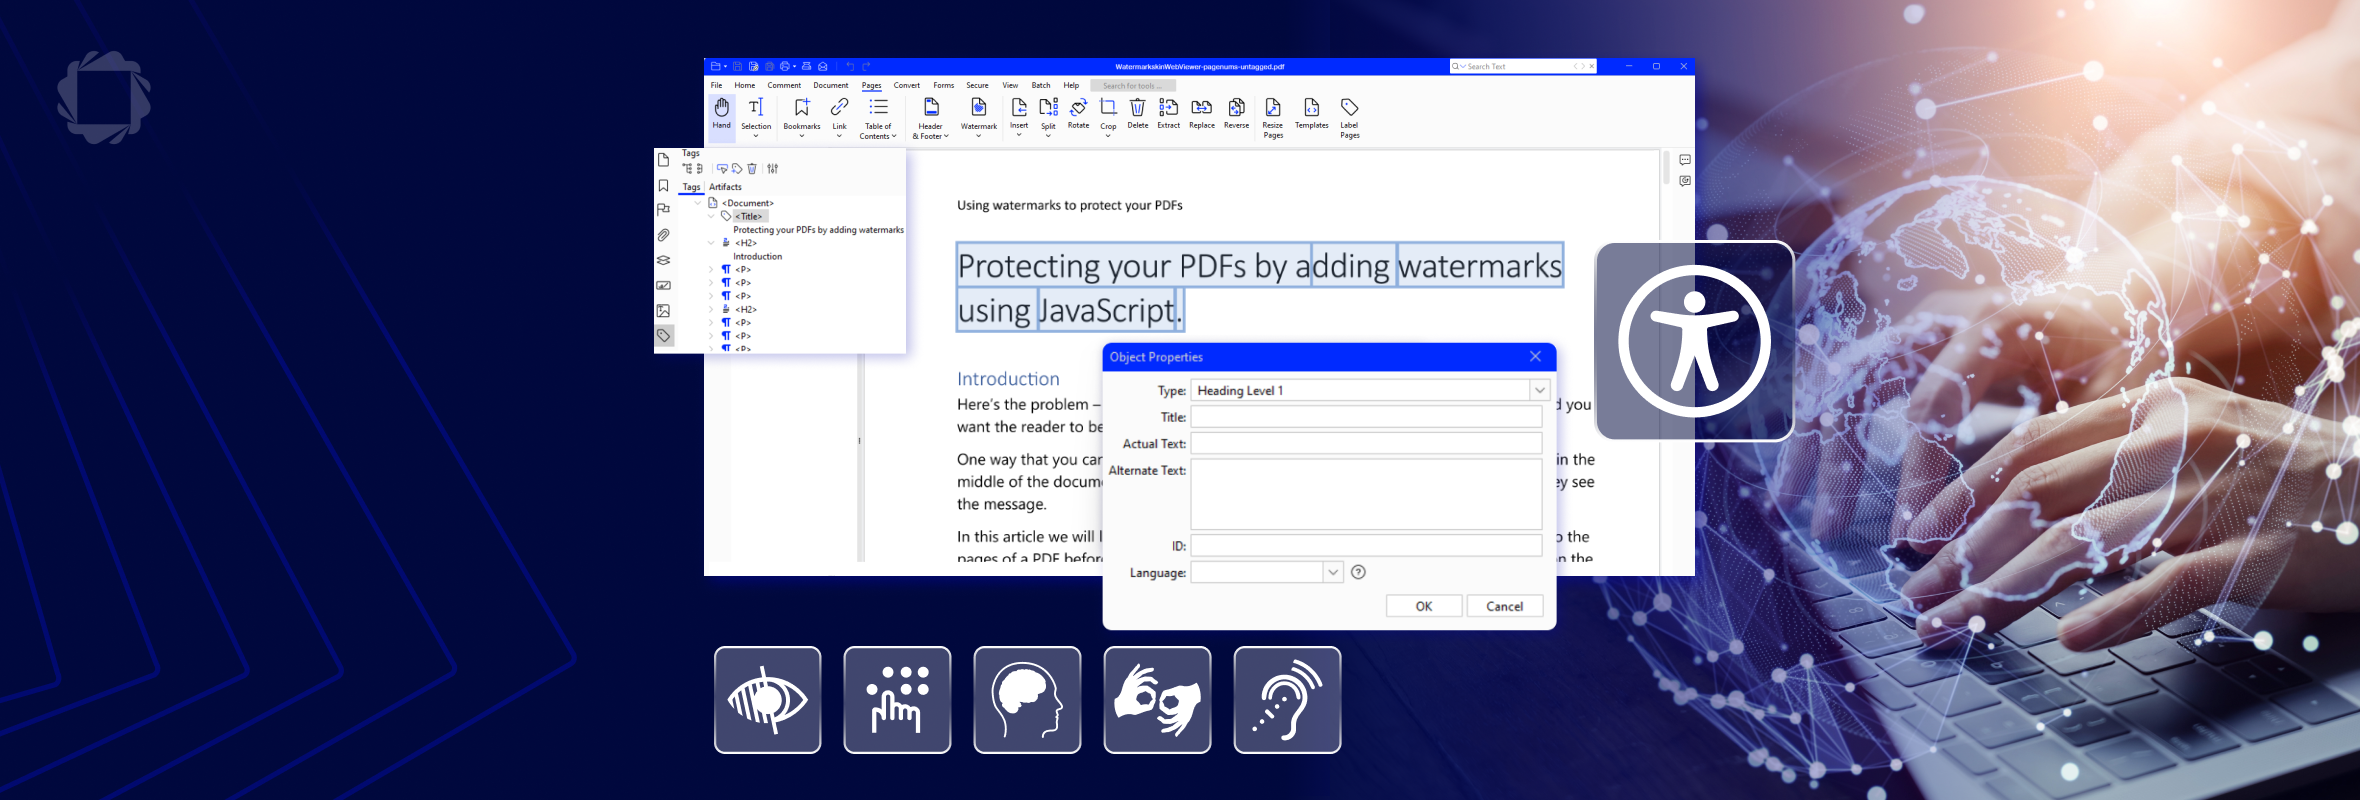Delete tag using Tags pane trash icon
This screenshot has height=800, width=2360.
[752, 168]
